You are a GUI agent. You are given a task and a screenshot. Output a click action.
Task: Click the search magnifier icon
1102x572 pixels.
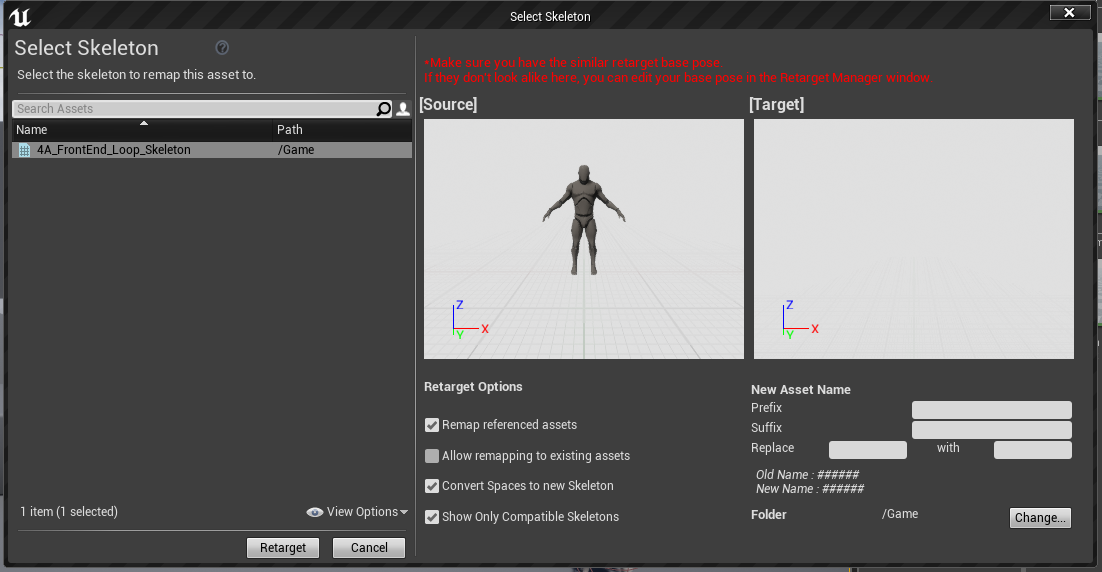383,109
